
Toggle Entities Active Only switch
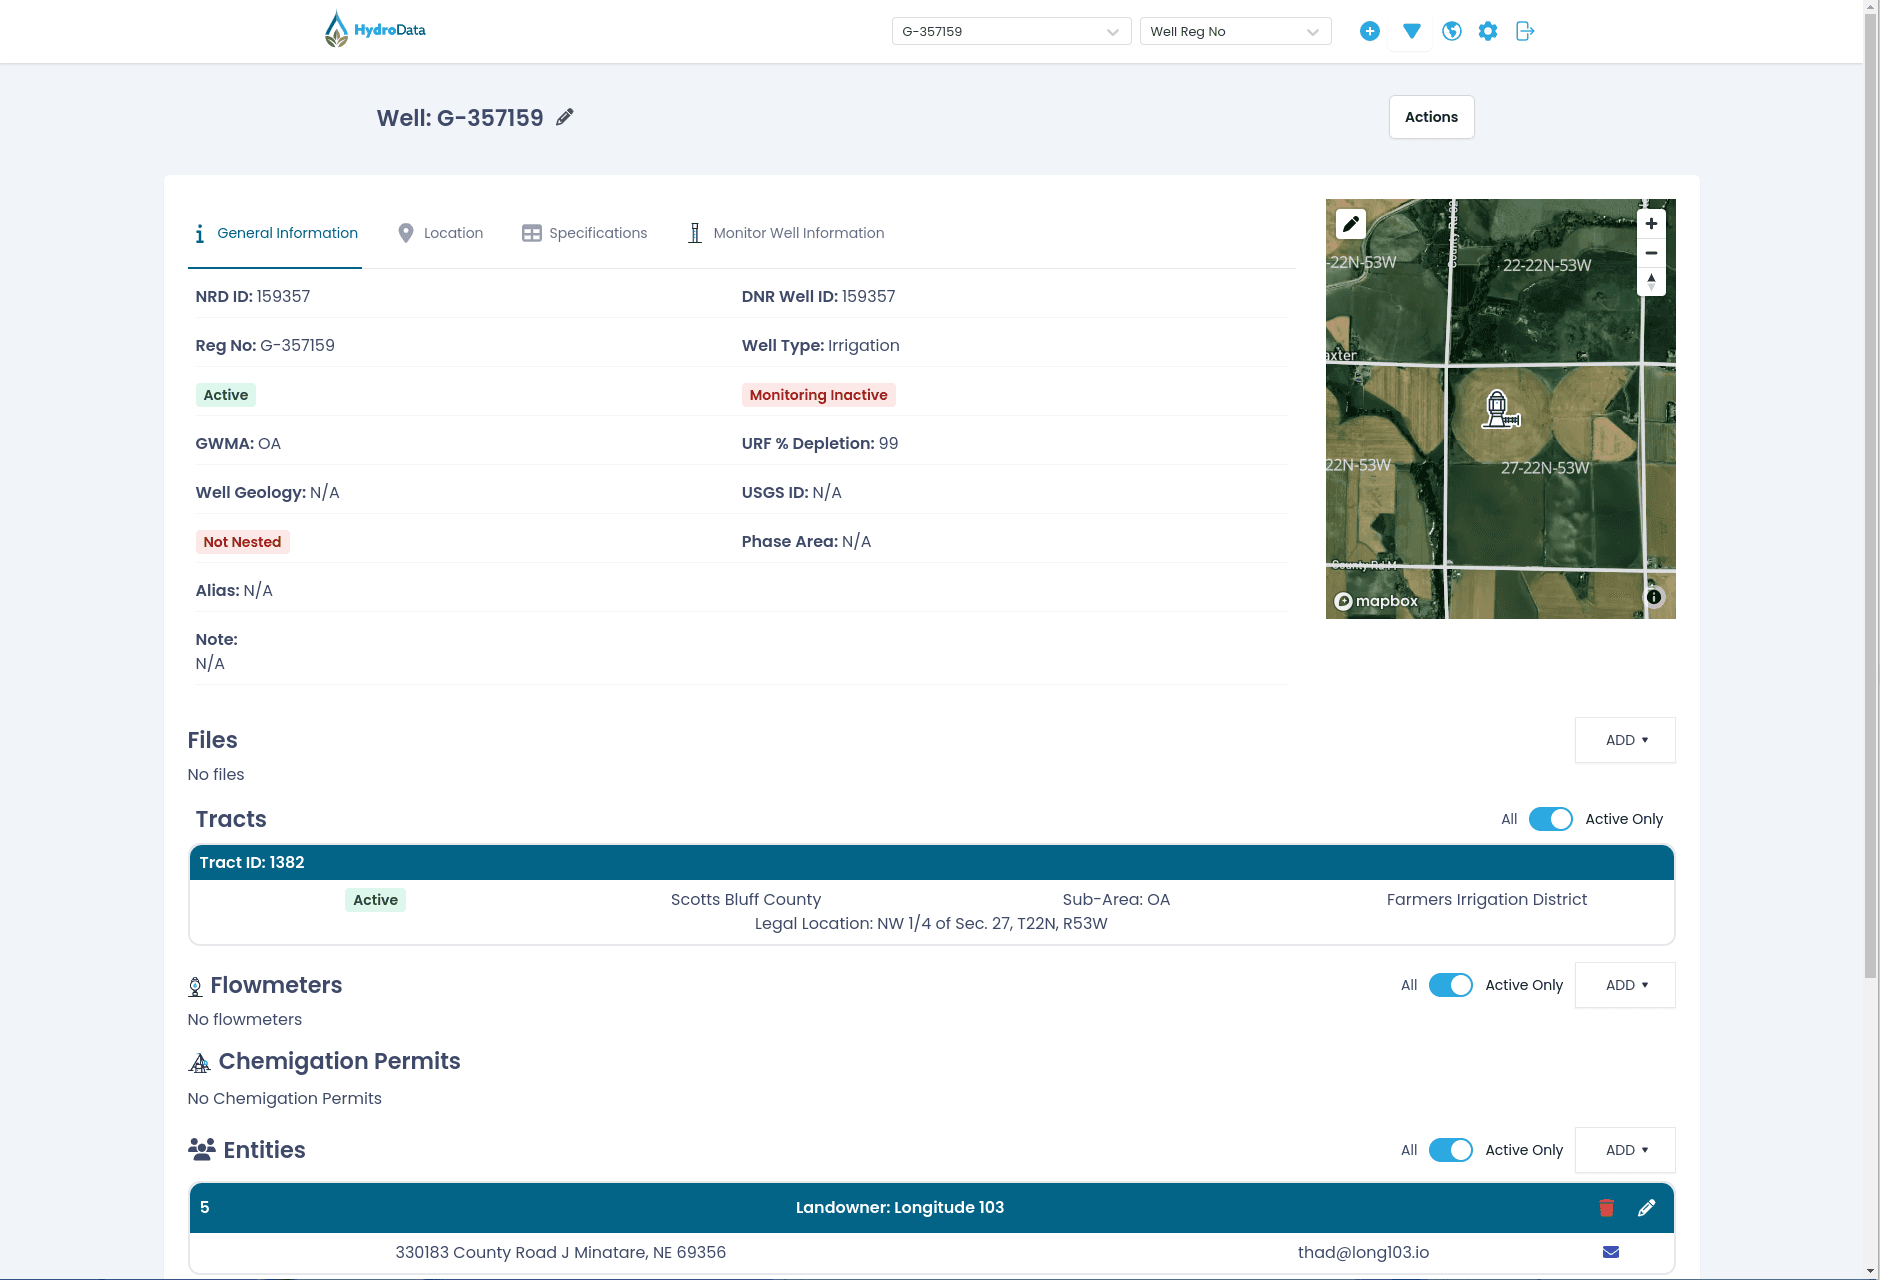[1450, 1150]
